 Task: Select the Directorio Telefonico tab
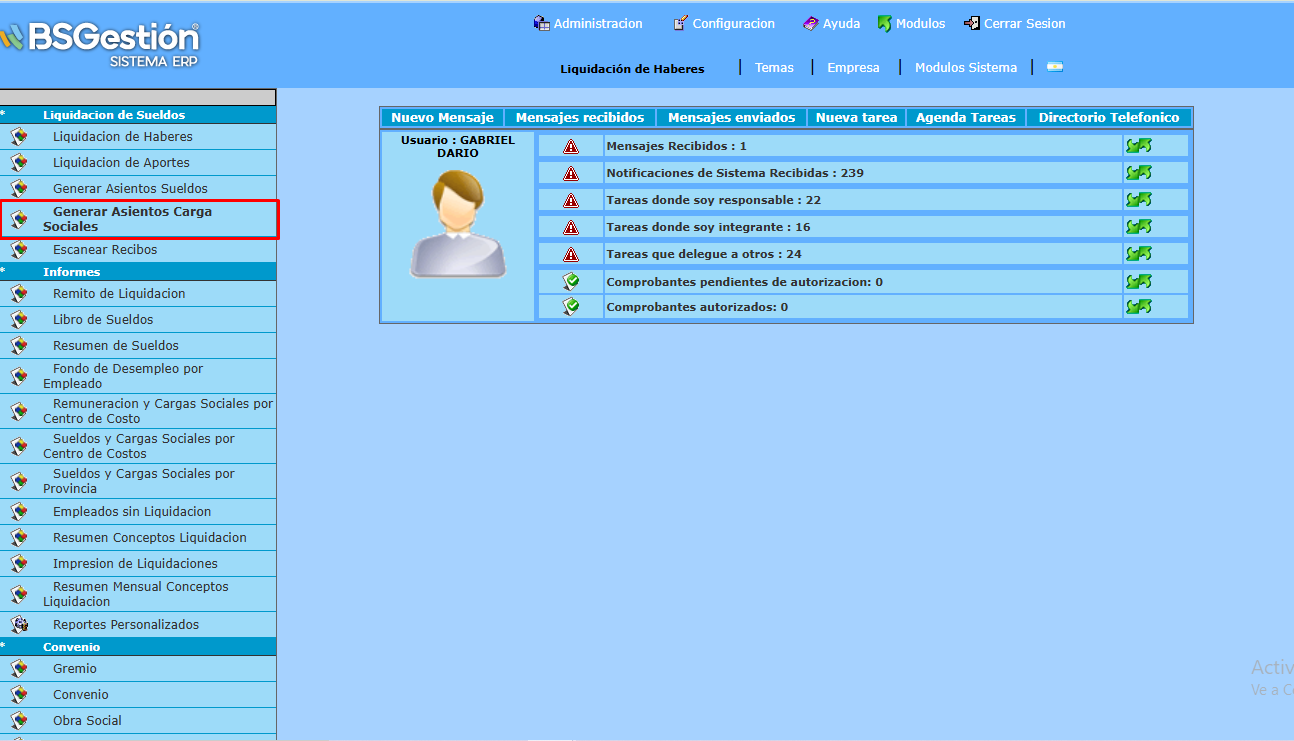(1109, 117)
